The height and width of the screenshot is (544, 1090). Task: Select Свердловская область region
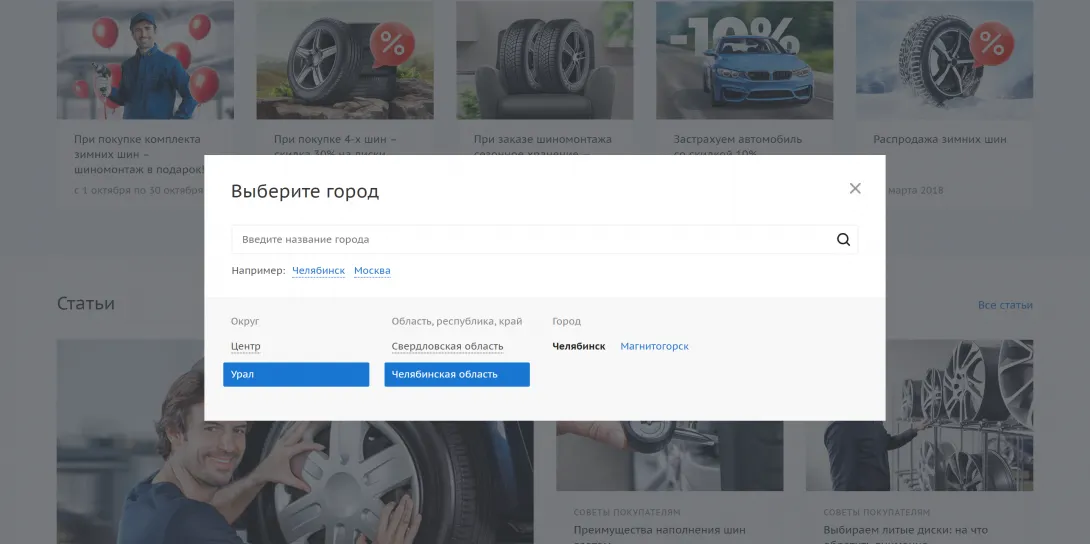coord(447,346)
